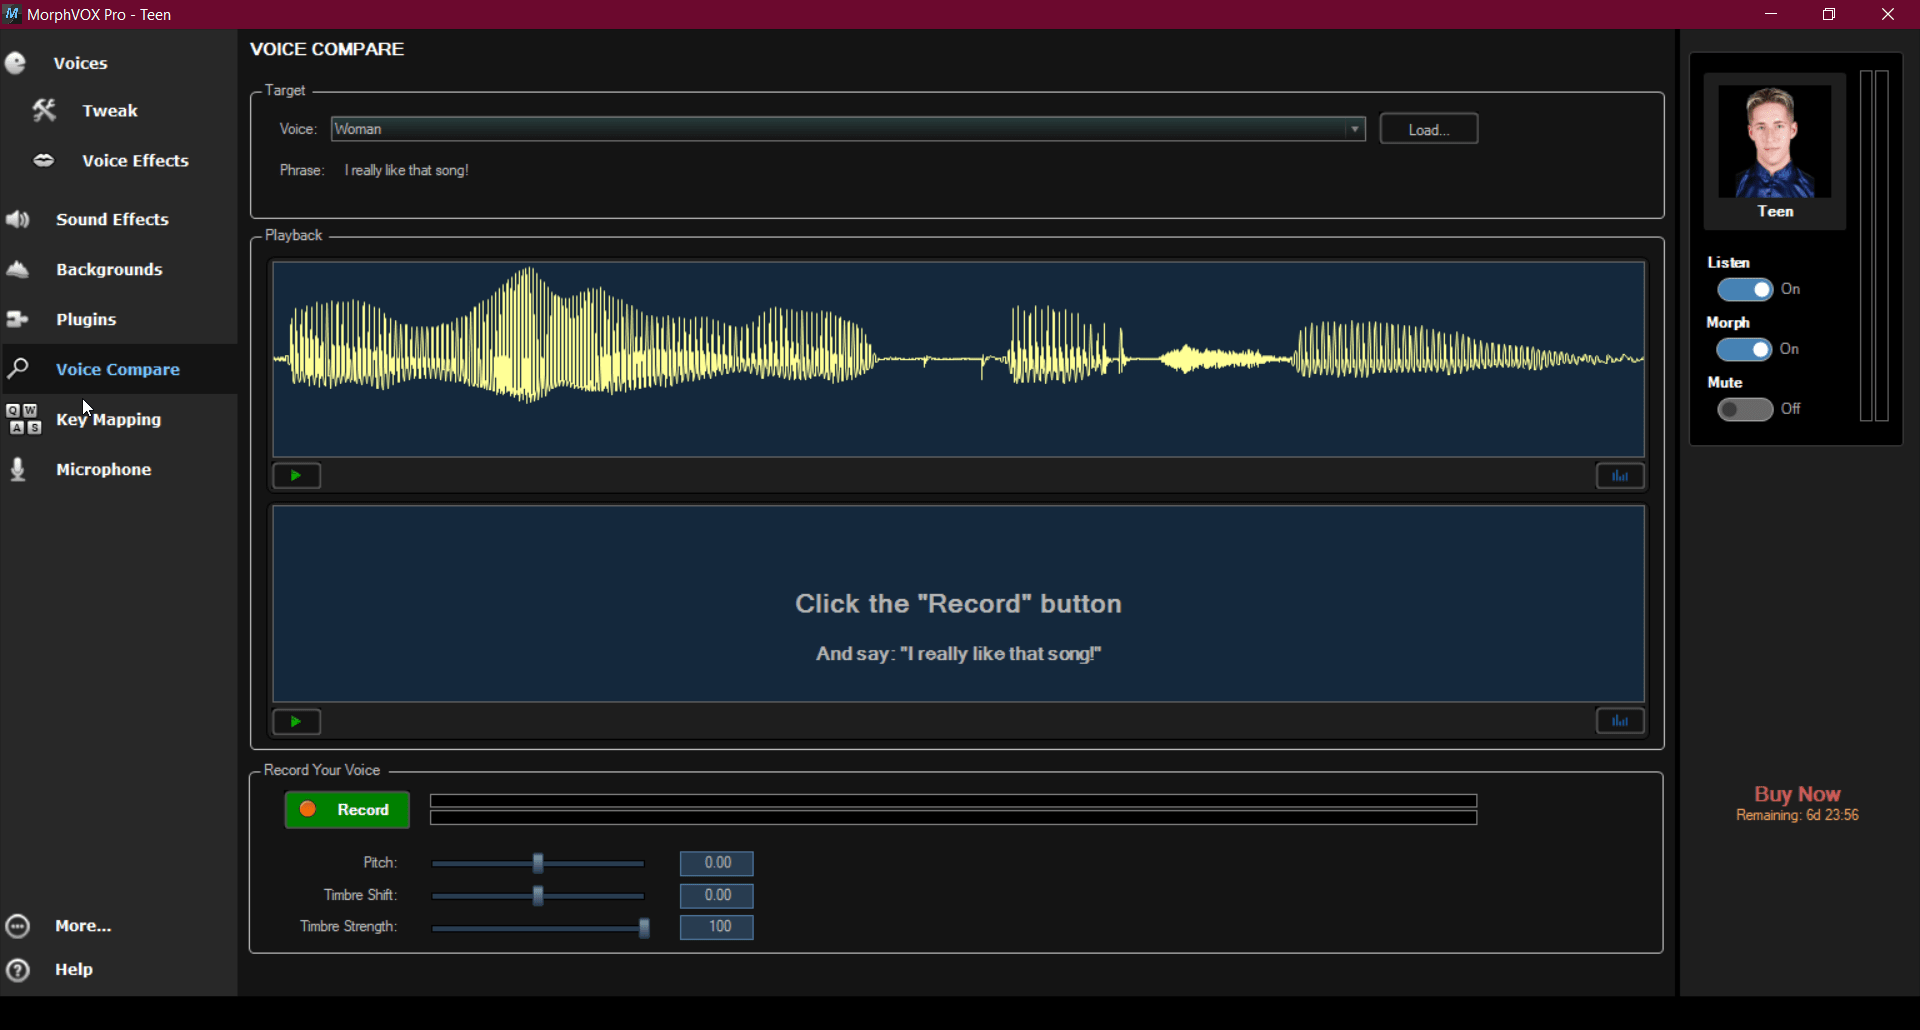The width and height of the screenshot is (1920, 1030).
Task: Click the Timbre Strength slider handle
Action: (x=645, y=927)
